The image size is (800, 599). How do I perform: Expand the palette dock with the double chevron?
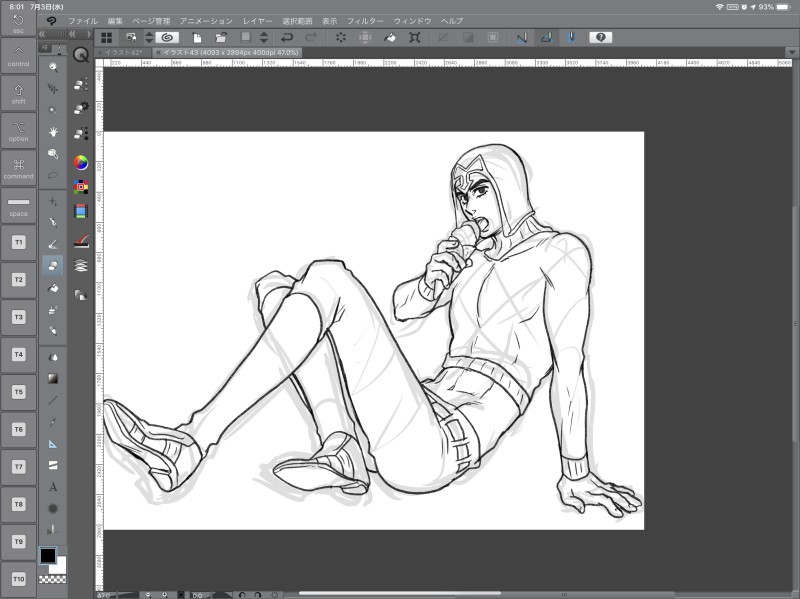(x=71, y=33)
